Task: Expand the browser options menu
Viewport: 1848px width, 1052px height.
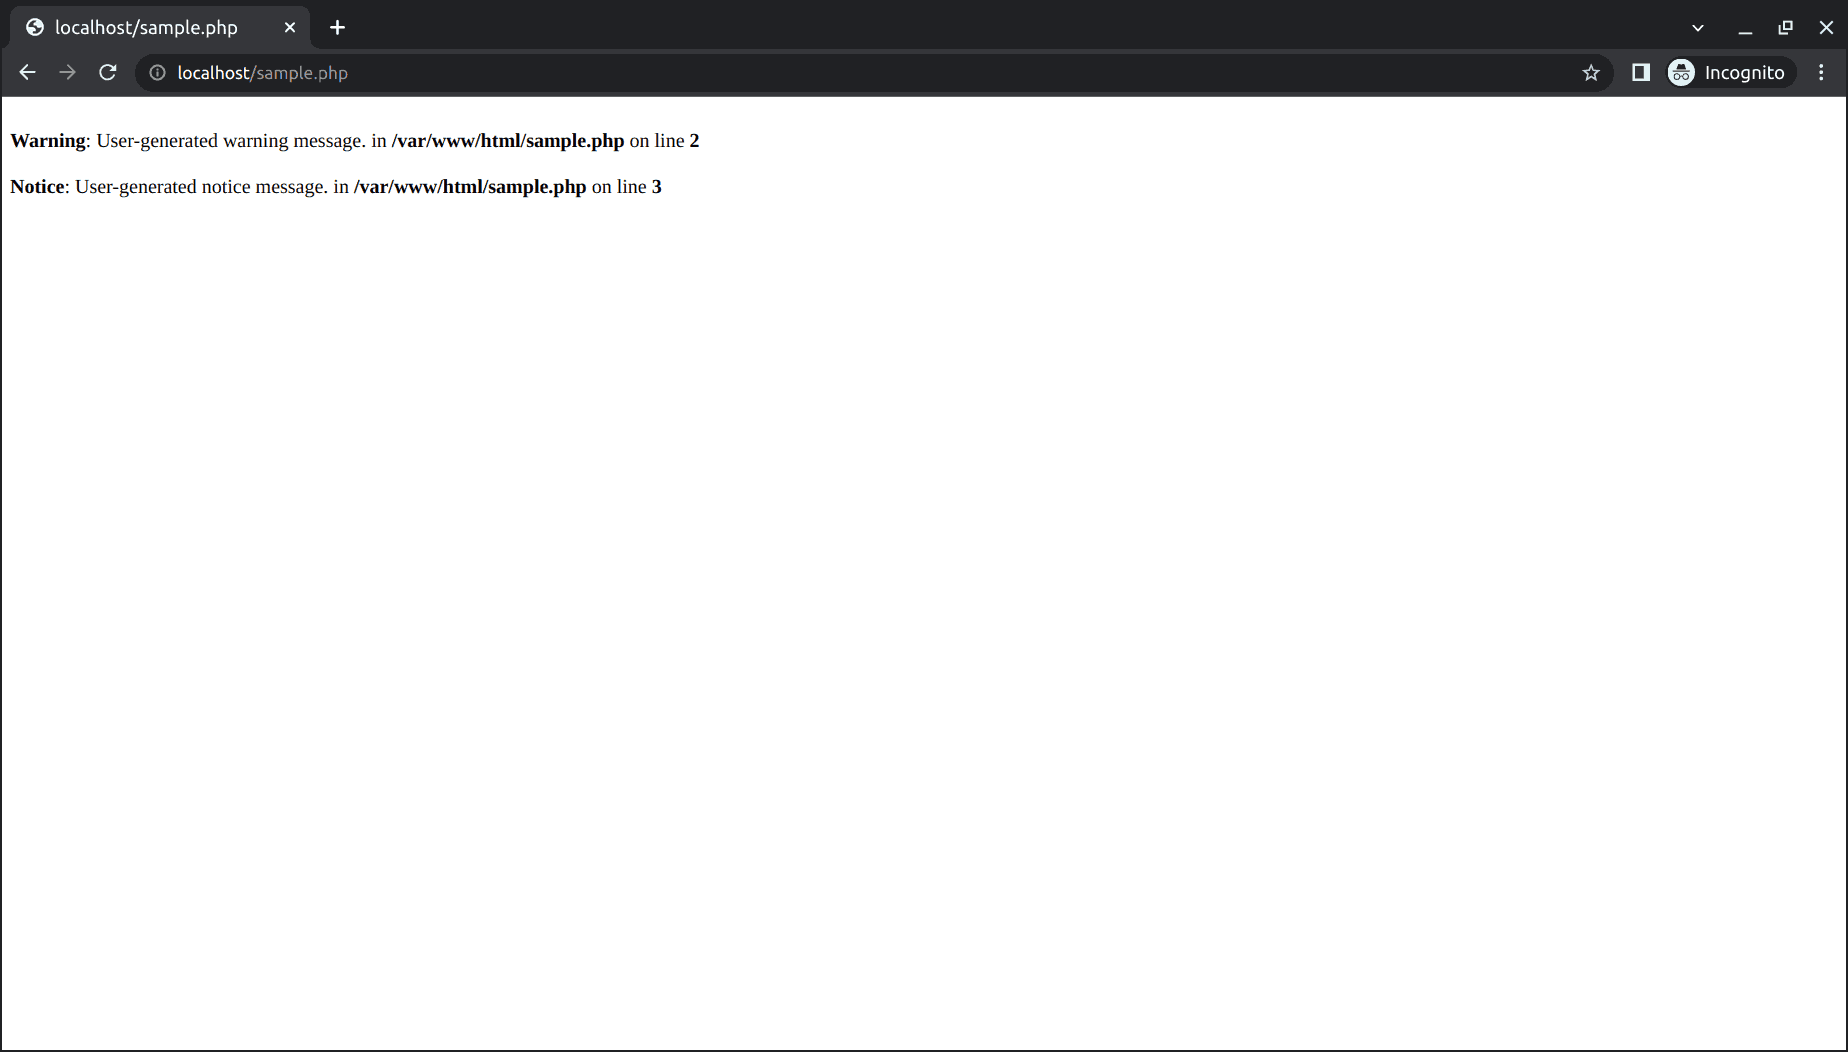Action: click(x=1821, y=72)
